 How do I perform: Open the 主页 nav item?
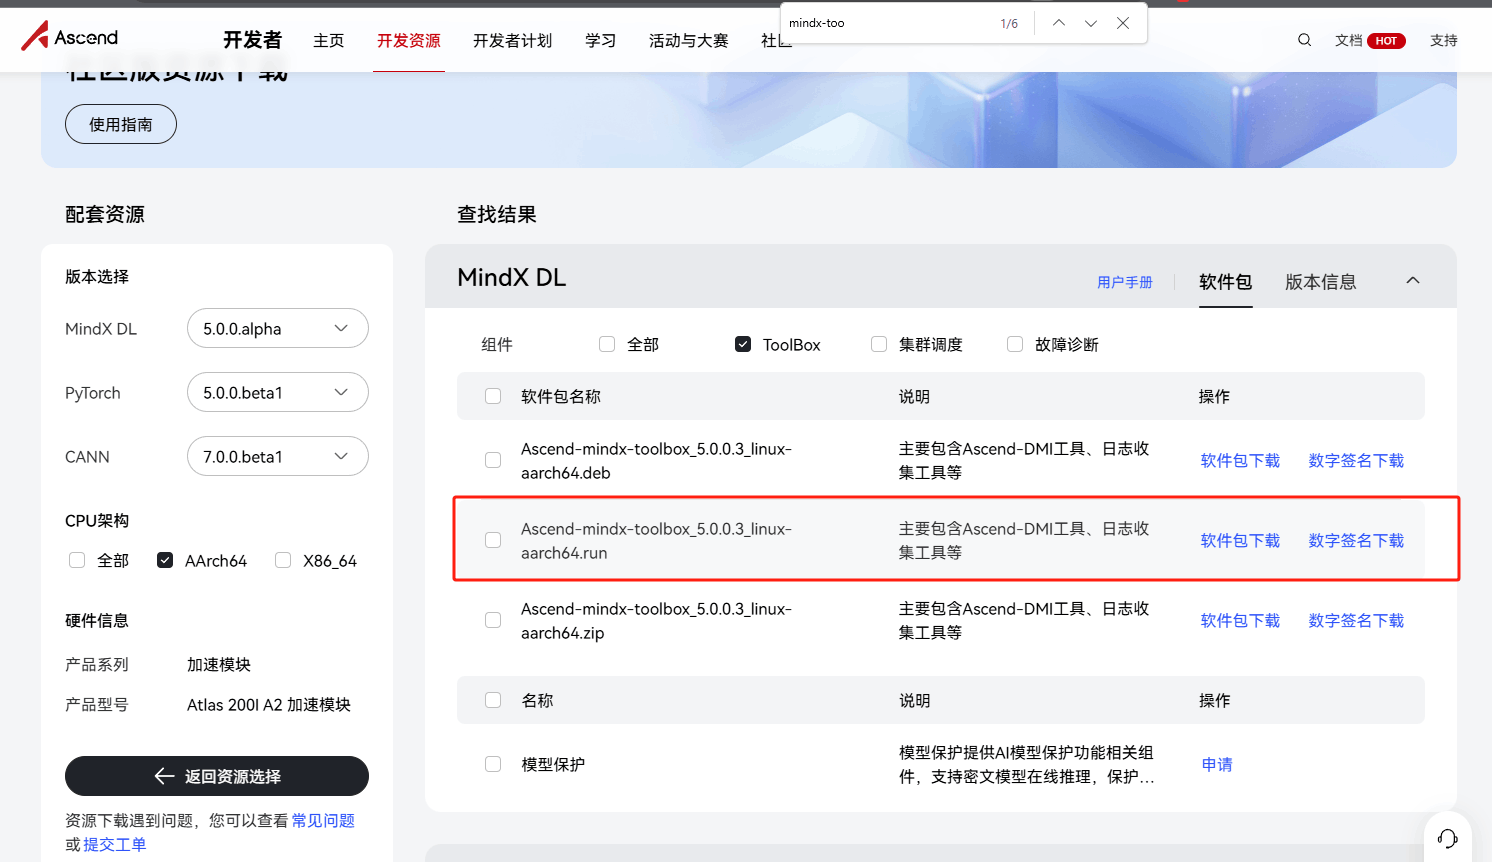click(x=329, y=40)
